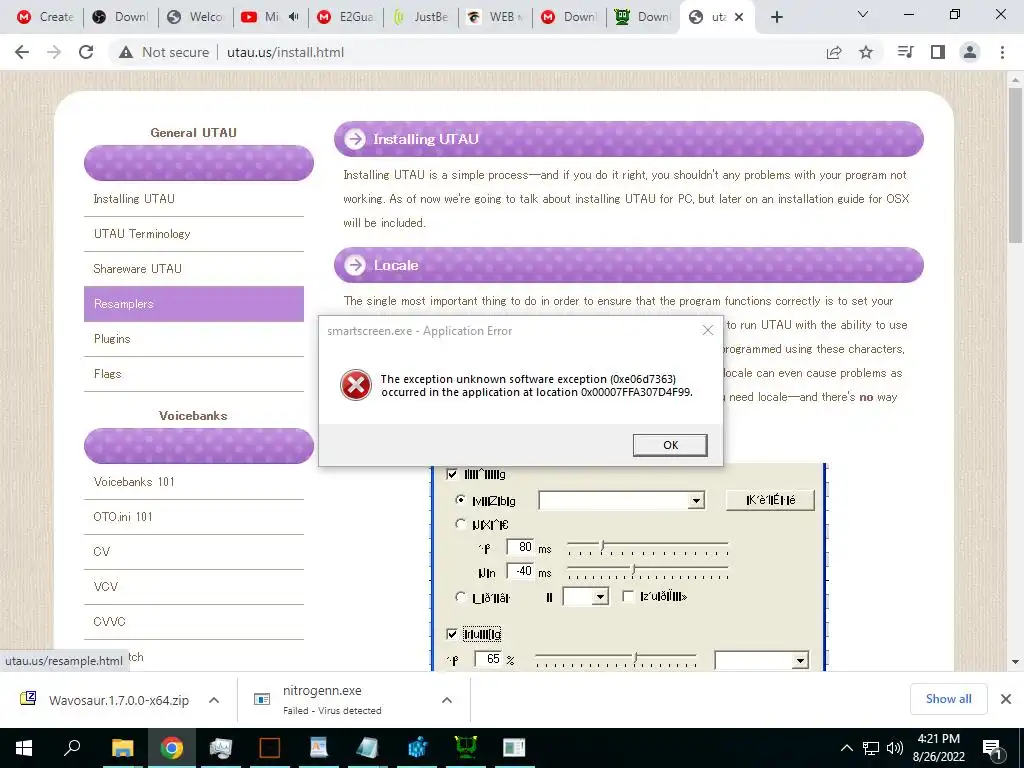Open the media control icon in toolbar
Viewport: 1024px width, 768px height.
(905, 52)
